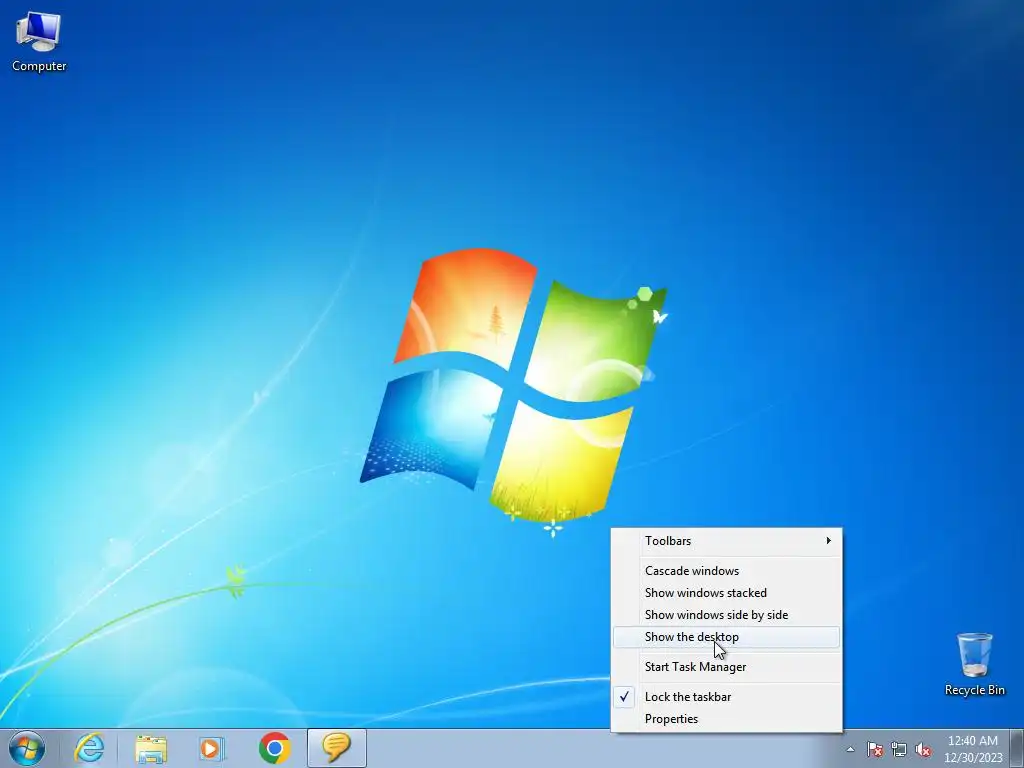This screenshot has width=1024, height=768.
Task: Choose Show windows side by side
Action: click(726, 615)
